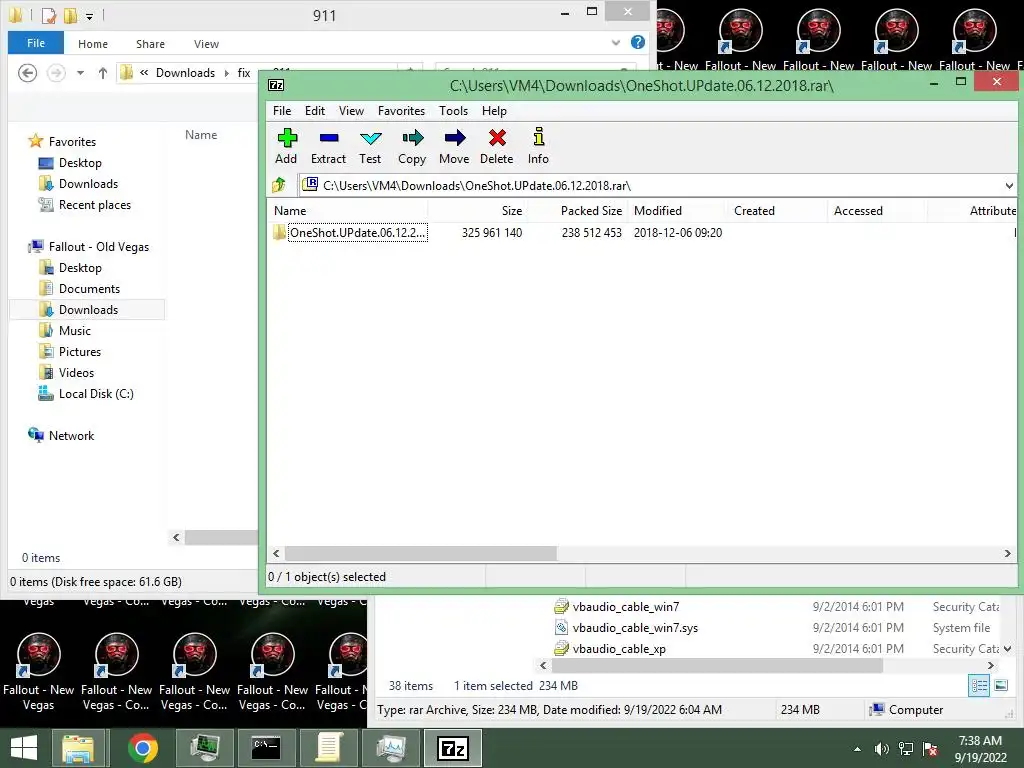Open the 7-Zip Tools menu

453,111
